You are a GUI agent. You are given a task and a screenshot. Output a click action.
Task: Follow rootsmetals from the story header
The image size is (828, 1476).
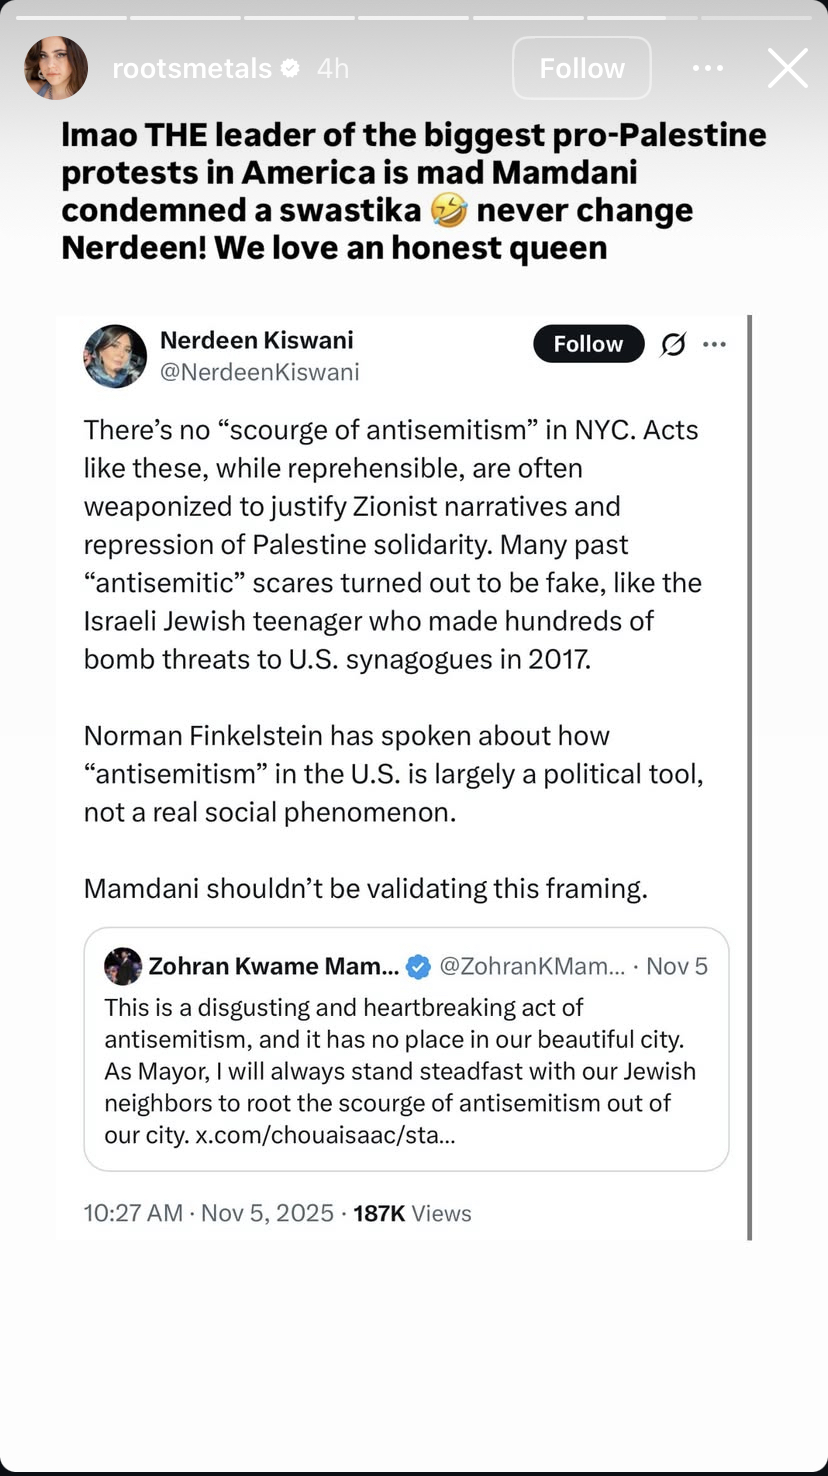[581, 68]
